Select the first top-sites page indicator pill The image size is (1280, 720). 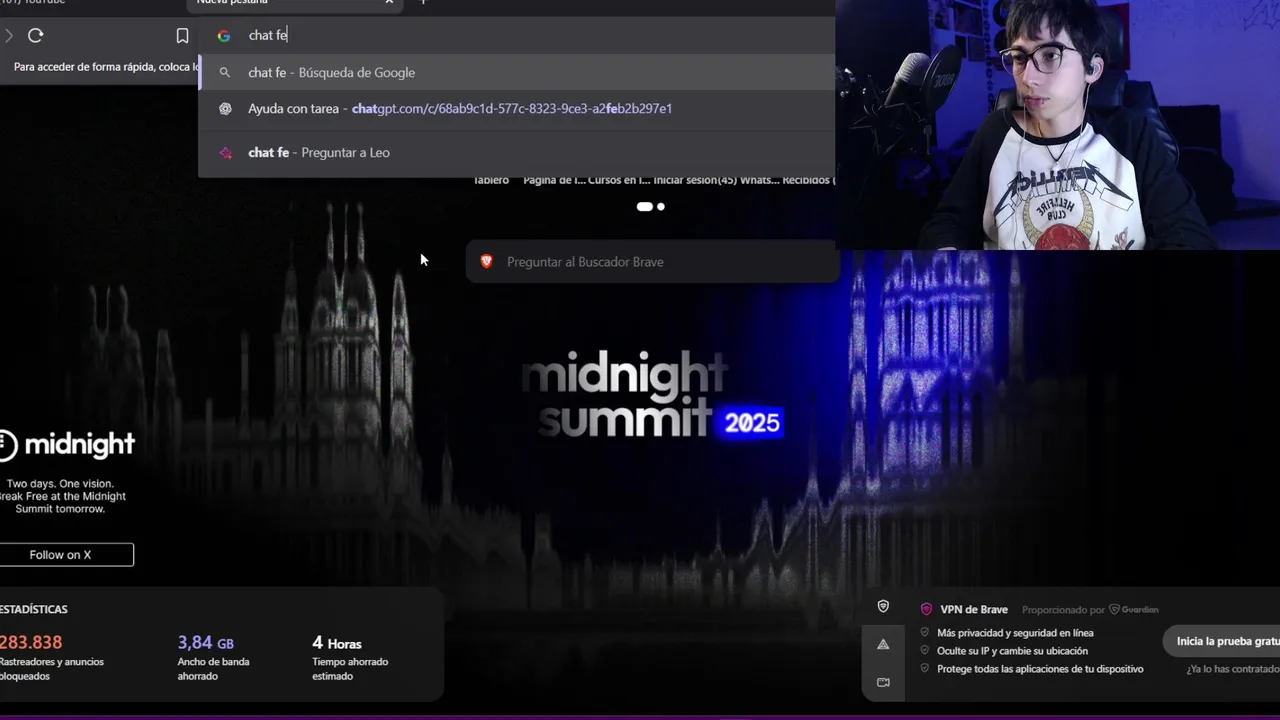[645, 207]
